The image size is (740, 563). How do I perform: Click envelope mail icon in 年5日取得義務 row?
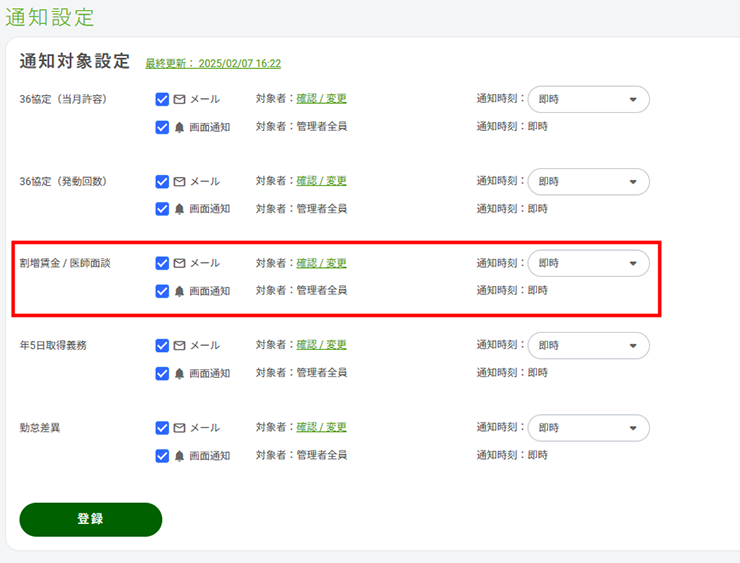(179, 345)
